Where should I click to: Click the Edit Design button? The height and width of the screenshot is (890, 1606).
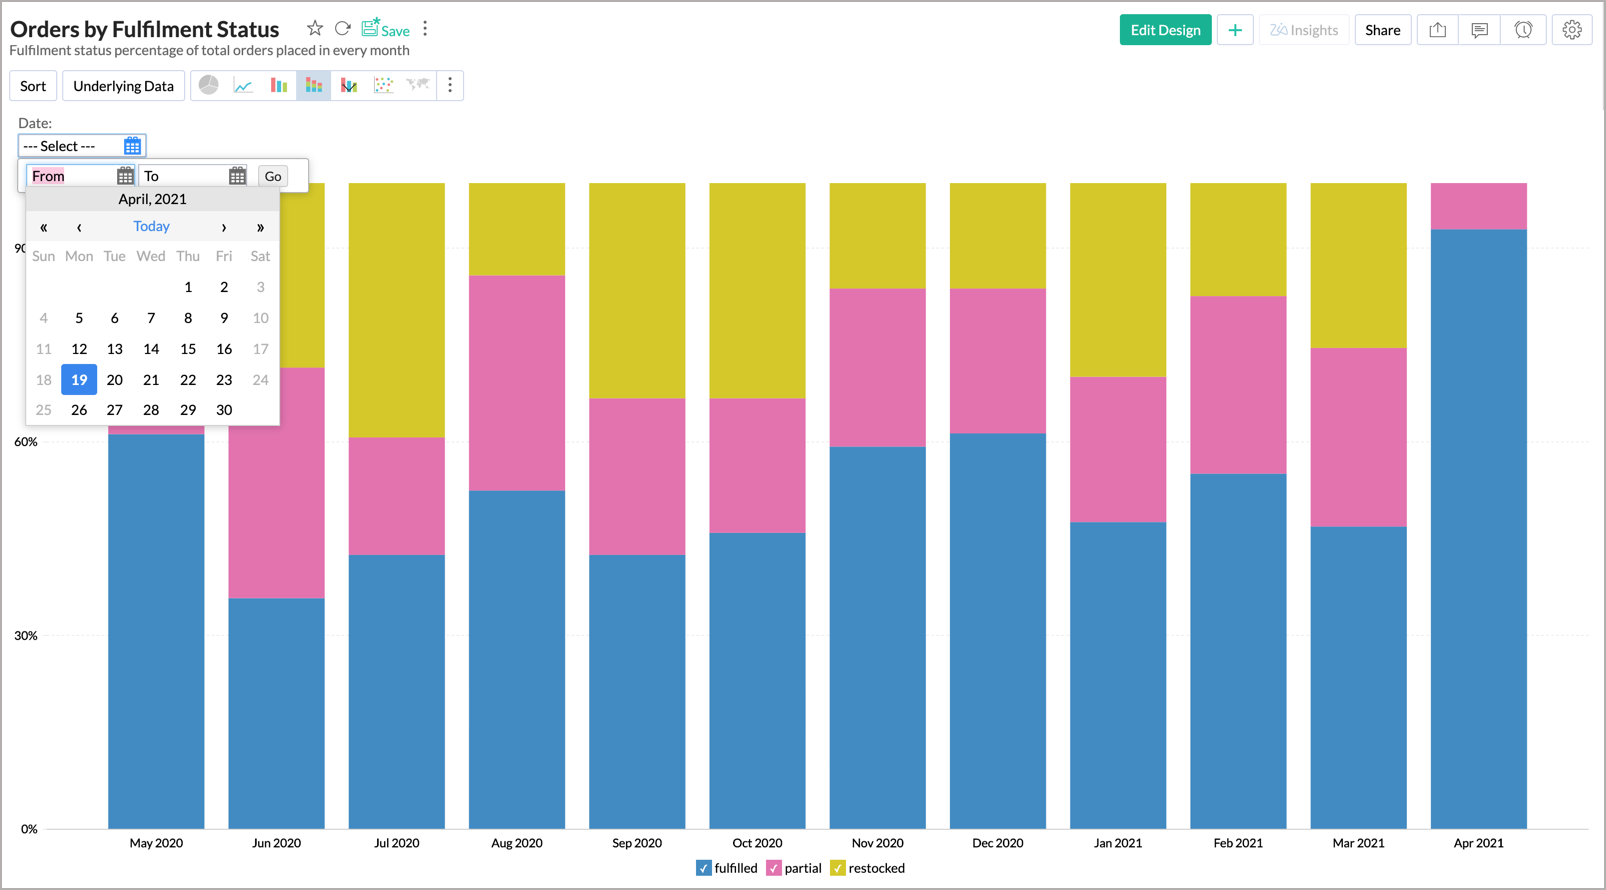pyautogui.click(x=1165, y=30)
